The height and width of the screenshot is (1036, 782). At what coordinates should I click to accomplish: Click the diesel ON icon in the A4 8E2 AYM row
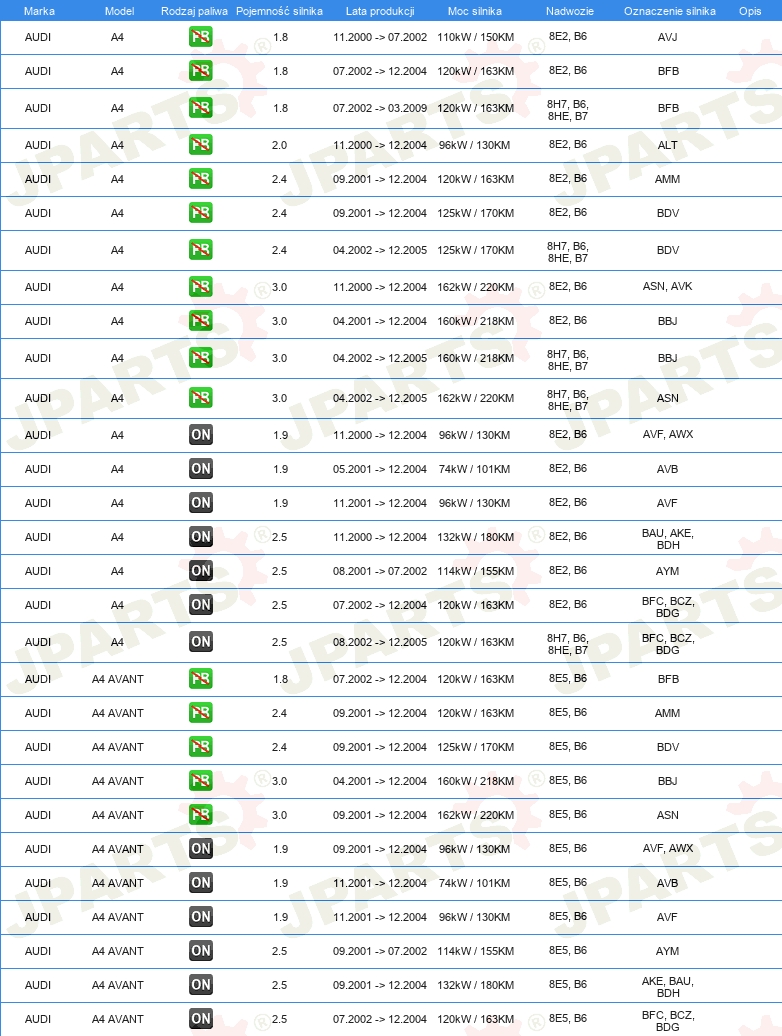point(201,570)
